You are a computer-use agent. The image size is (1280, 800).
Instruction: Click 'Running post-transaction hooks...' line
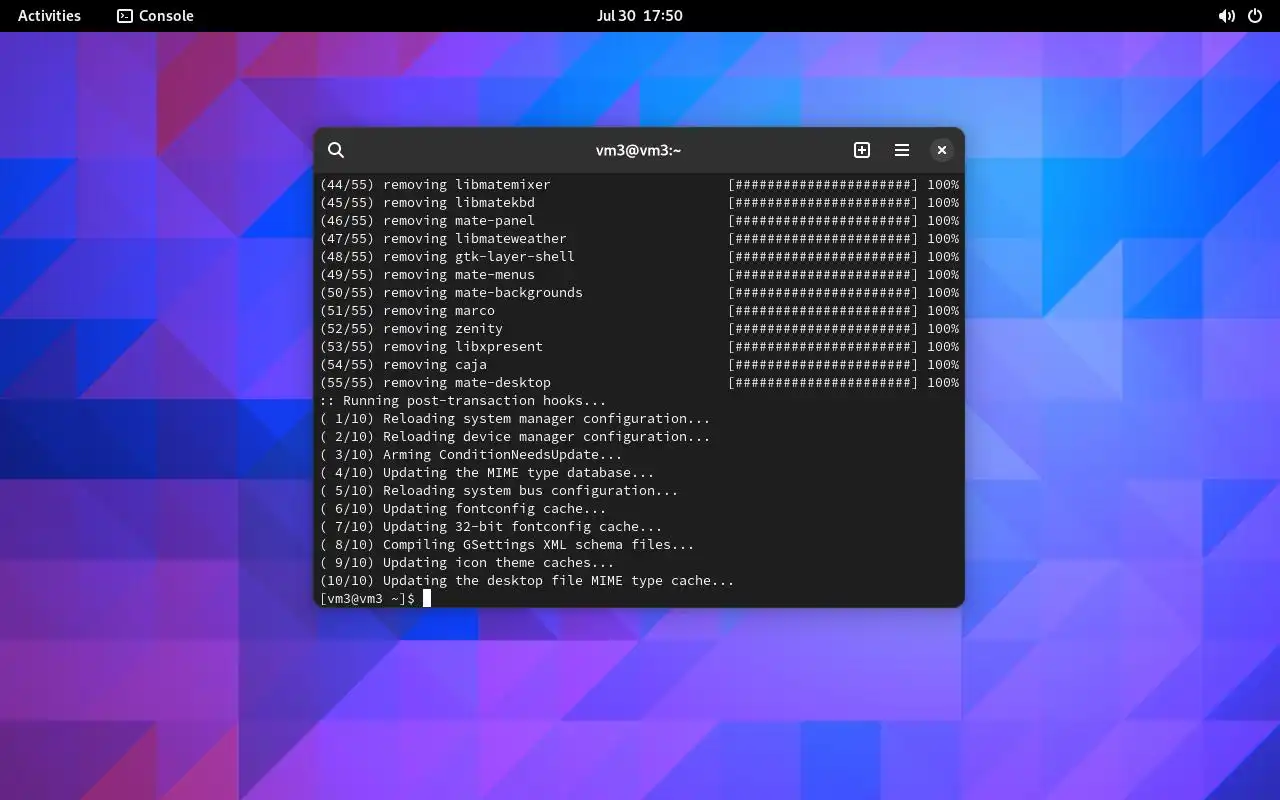tap(463, 400)
